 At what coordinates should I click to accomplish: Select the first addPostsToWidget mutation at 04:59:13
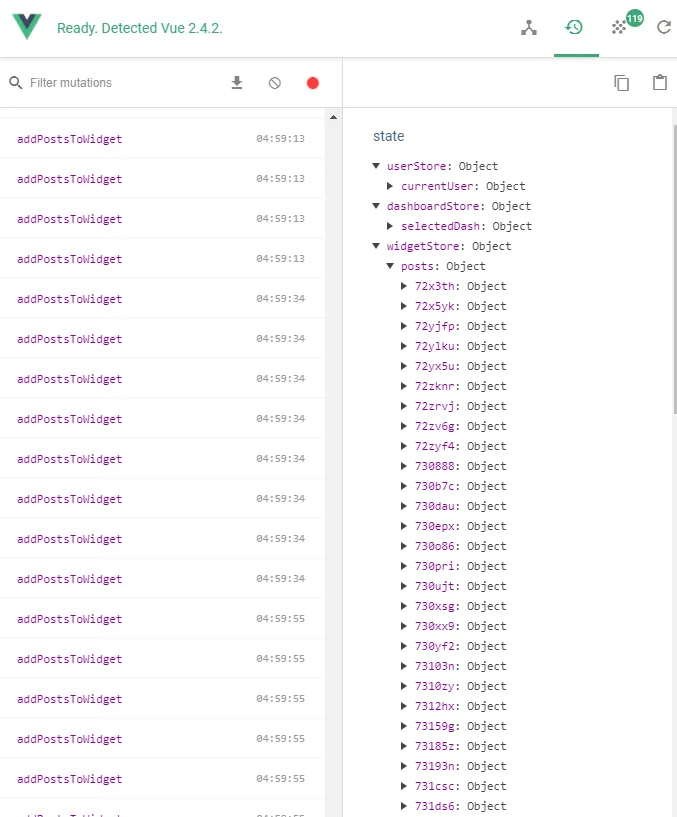tap(70, 139)
